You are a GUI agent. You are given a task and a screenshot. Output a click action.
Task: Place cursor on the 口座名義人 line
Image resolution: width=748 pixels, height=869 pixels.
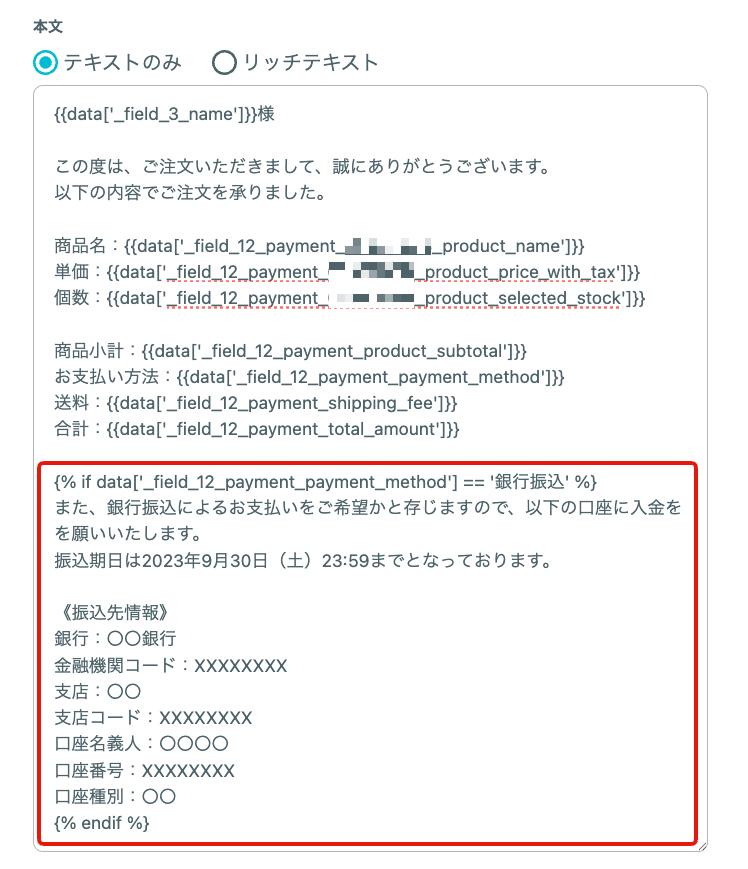(x=141, y=744)
